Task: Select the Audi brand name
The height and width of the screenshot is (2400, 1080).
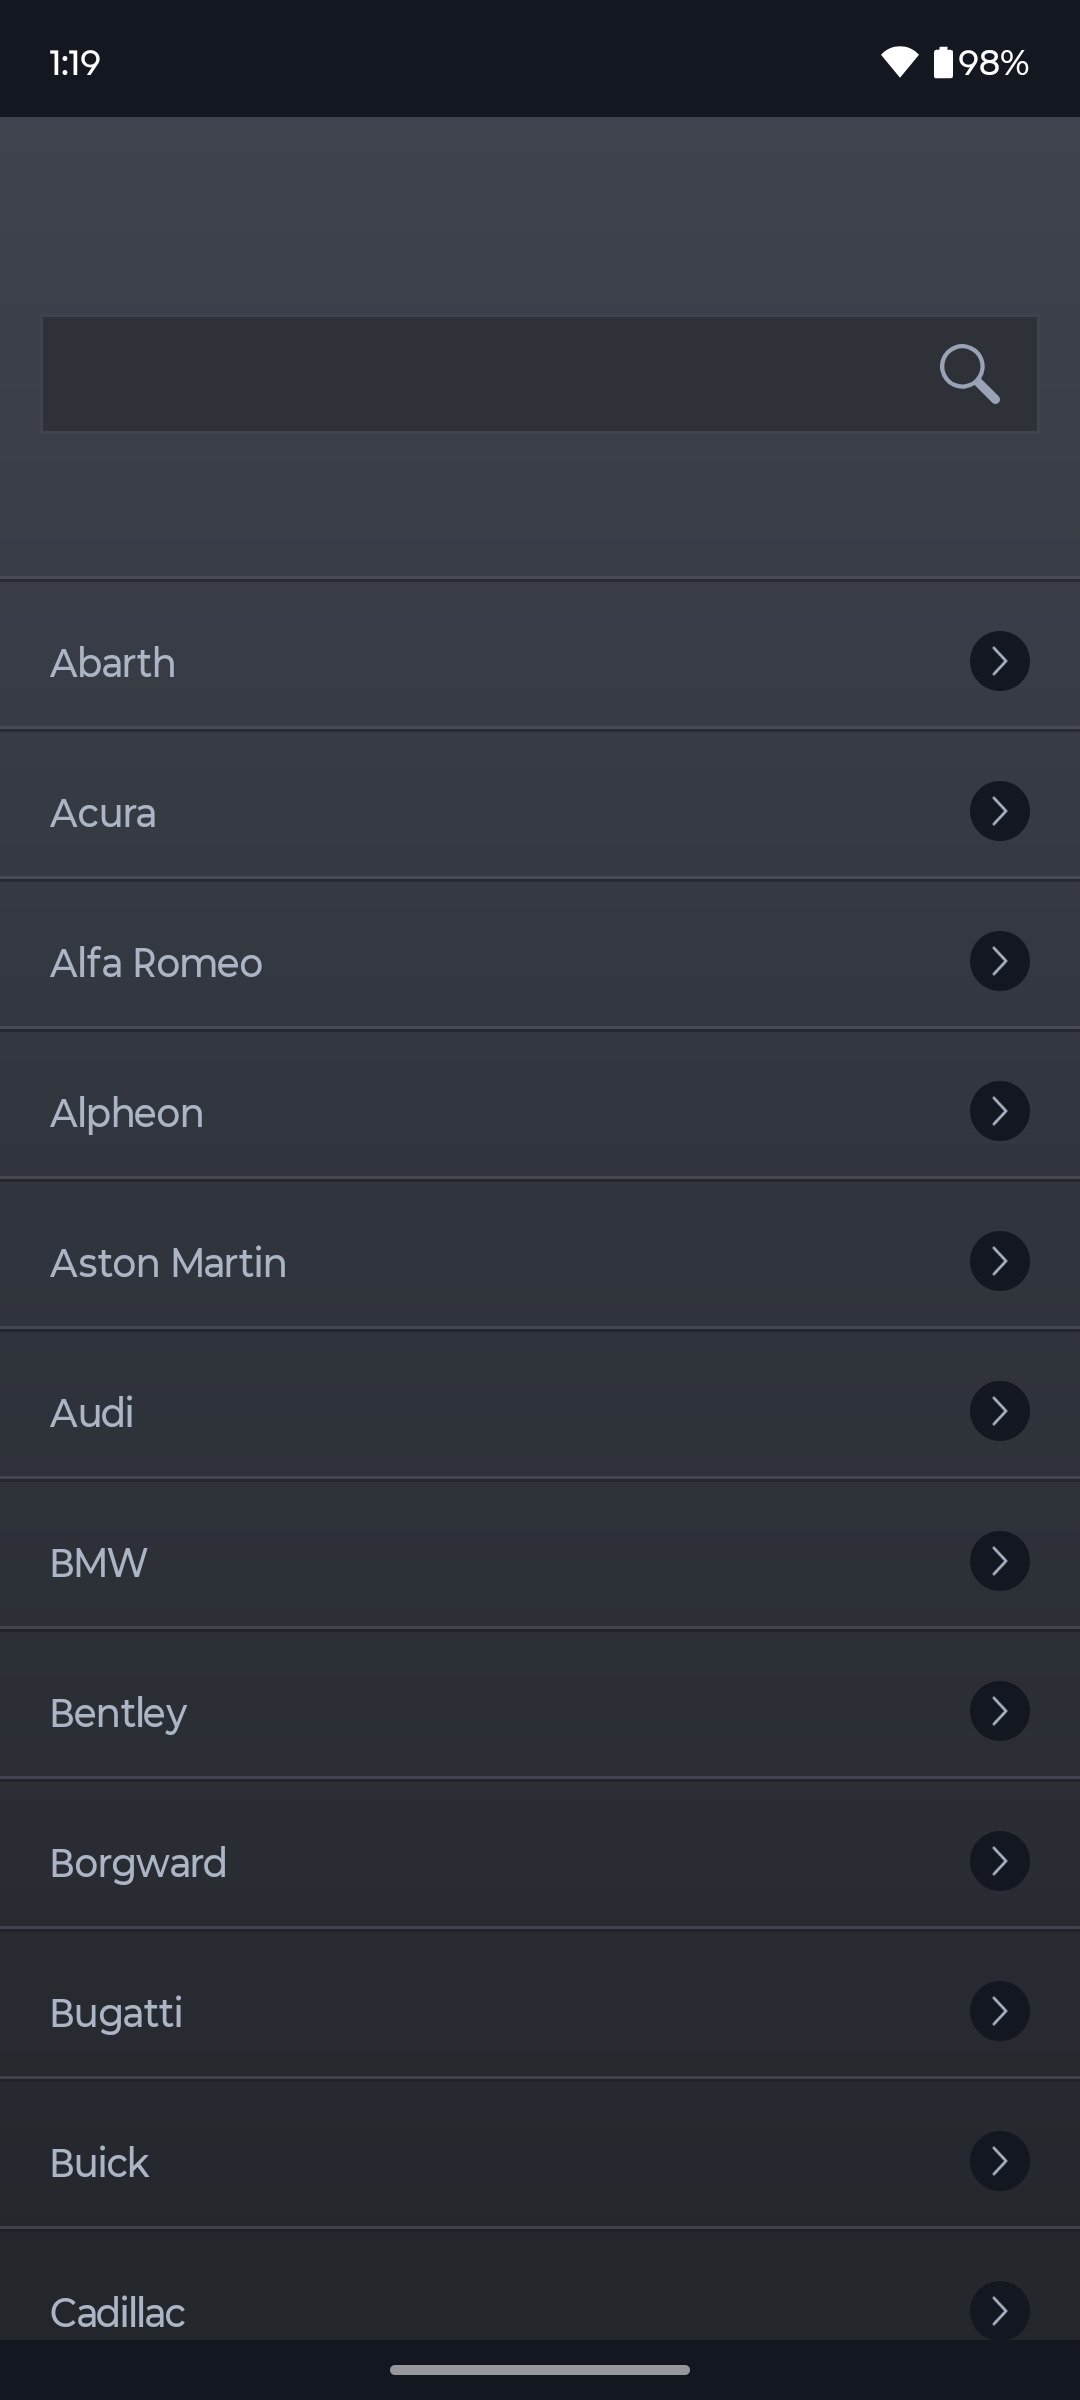Action: tap(92, 1413)
